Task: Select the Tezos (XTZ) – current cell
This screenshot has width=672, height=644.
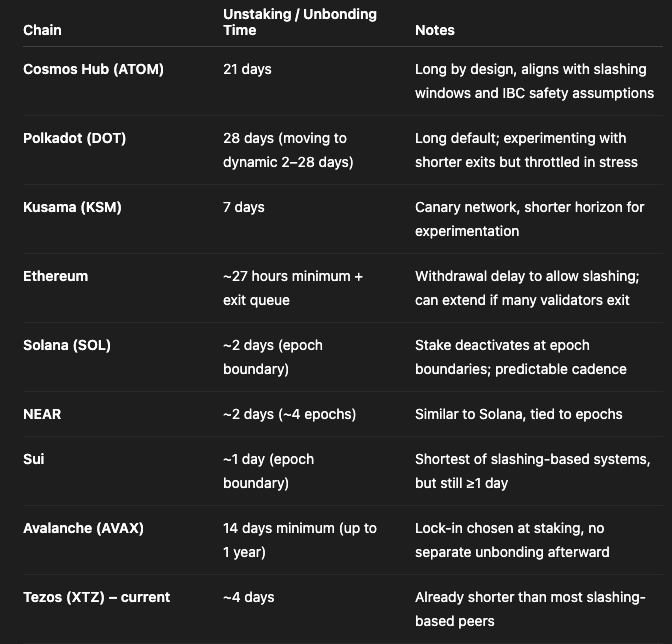Action: pyautogui.click(x=96, y=597)
